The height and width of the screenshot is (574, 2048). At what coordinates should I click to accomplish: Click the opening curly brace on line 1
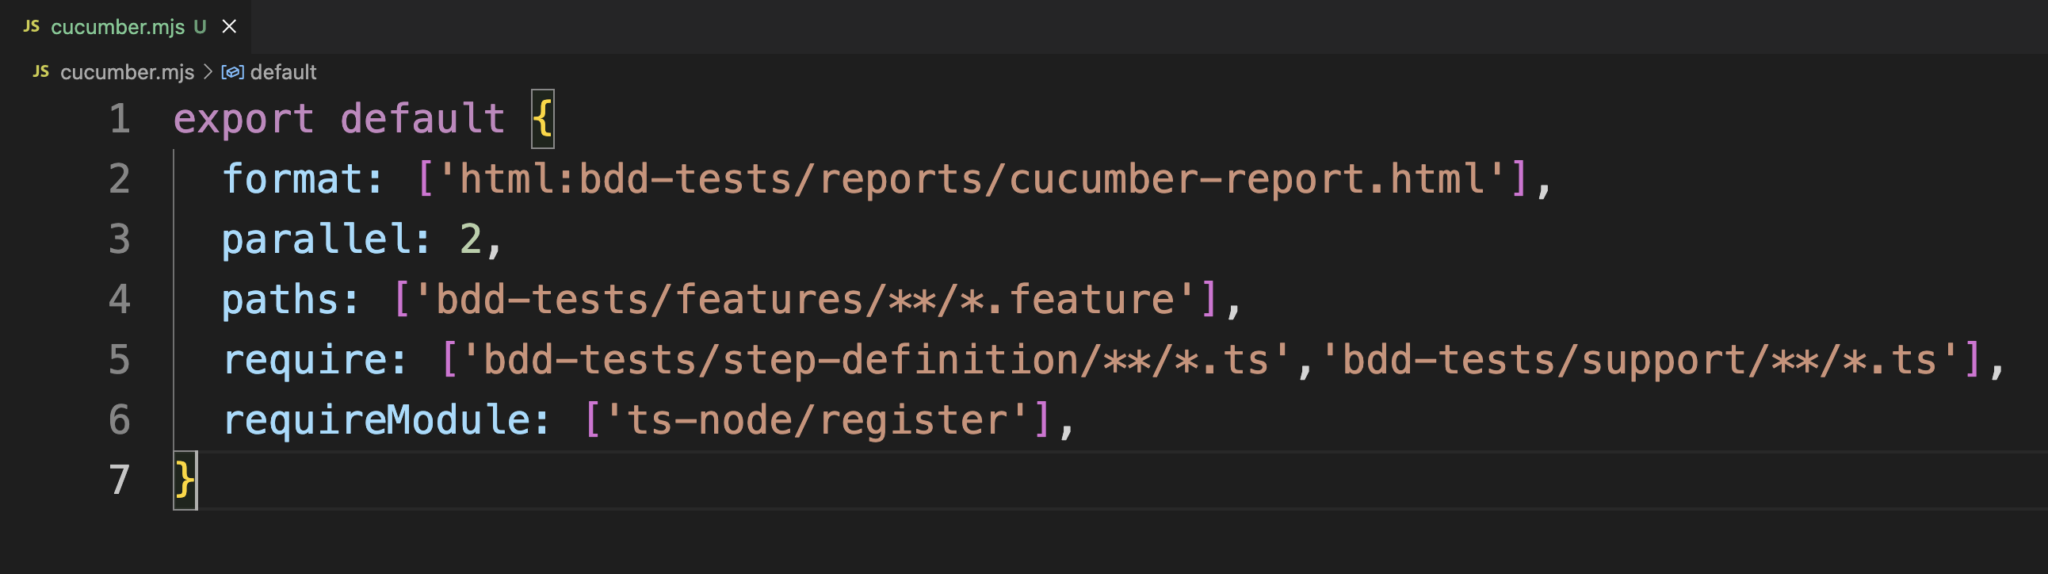click(x=542, y=119)
